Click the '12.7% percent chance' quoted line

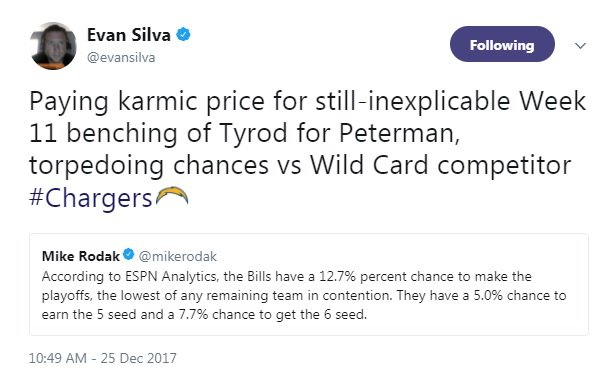(x=287, y=276)
